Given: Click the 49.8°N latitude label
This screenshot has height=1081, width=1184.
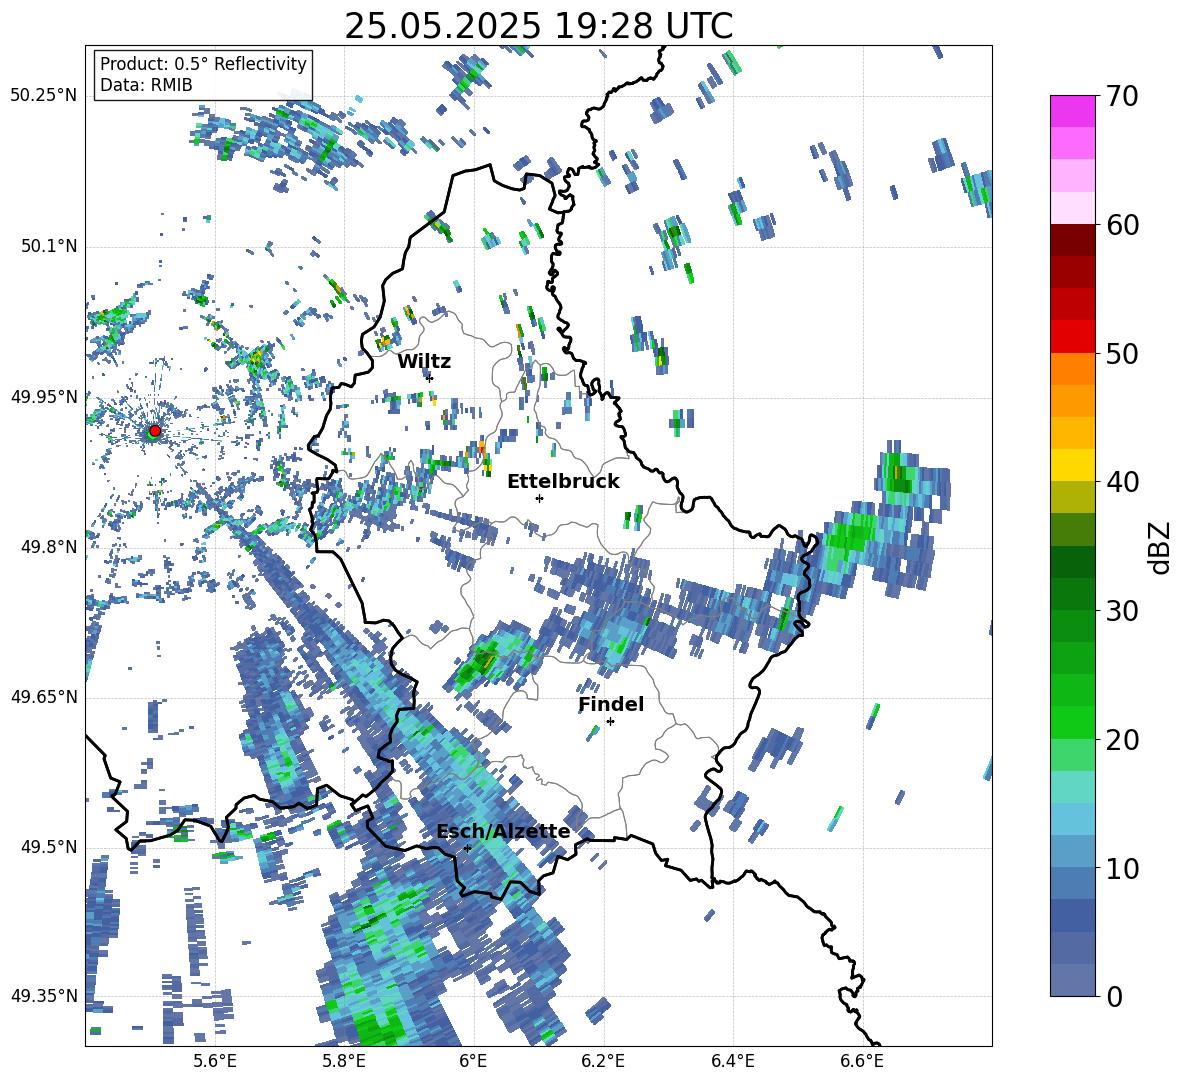Looking at the screenshot, I should coord(49,547).
